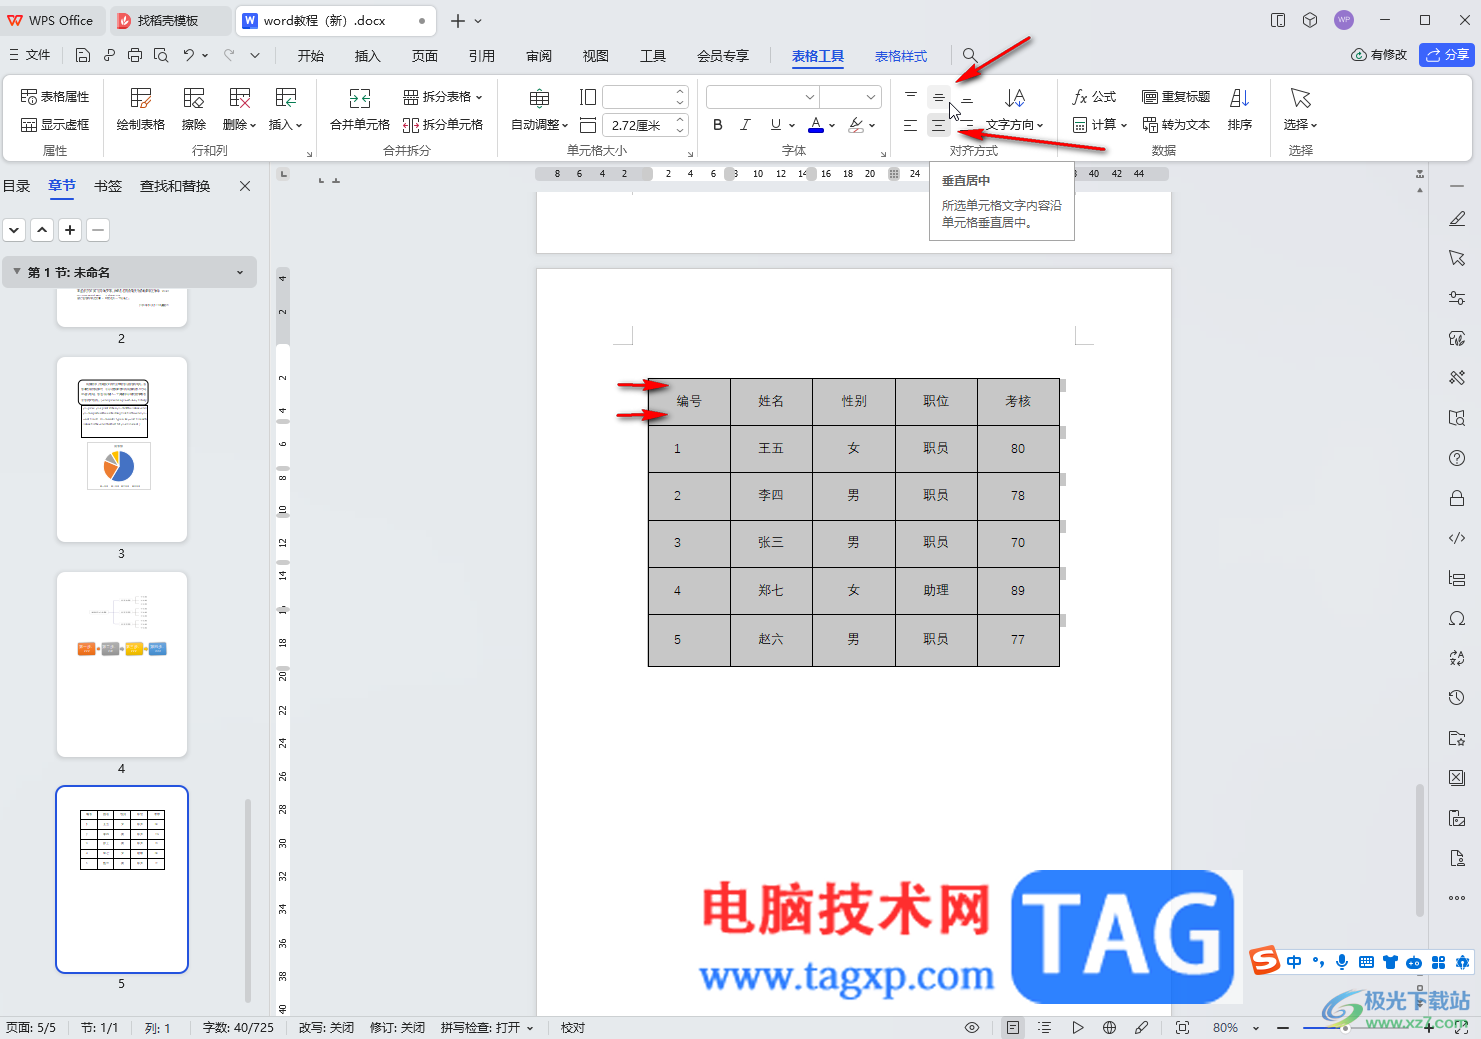Insert a 公式 formula
Viewport: 1481px width, 1039px height.
(x=1094, y=97)
